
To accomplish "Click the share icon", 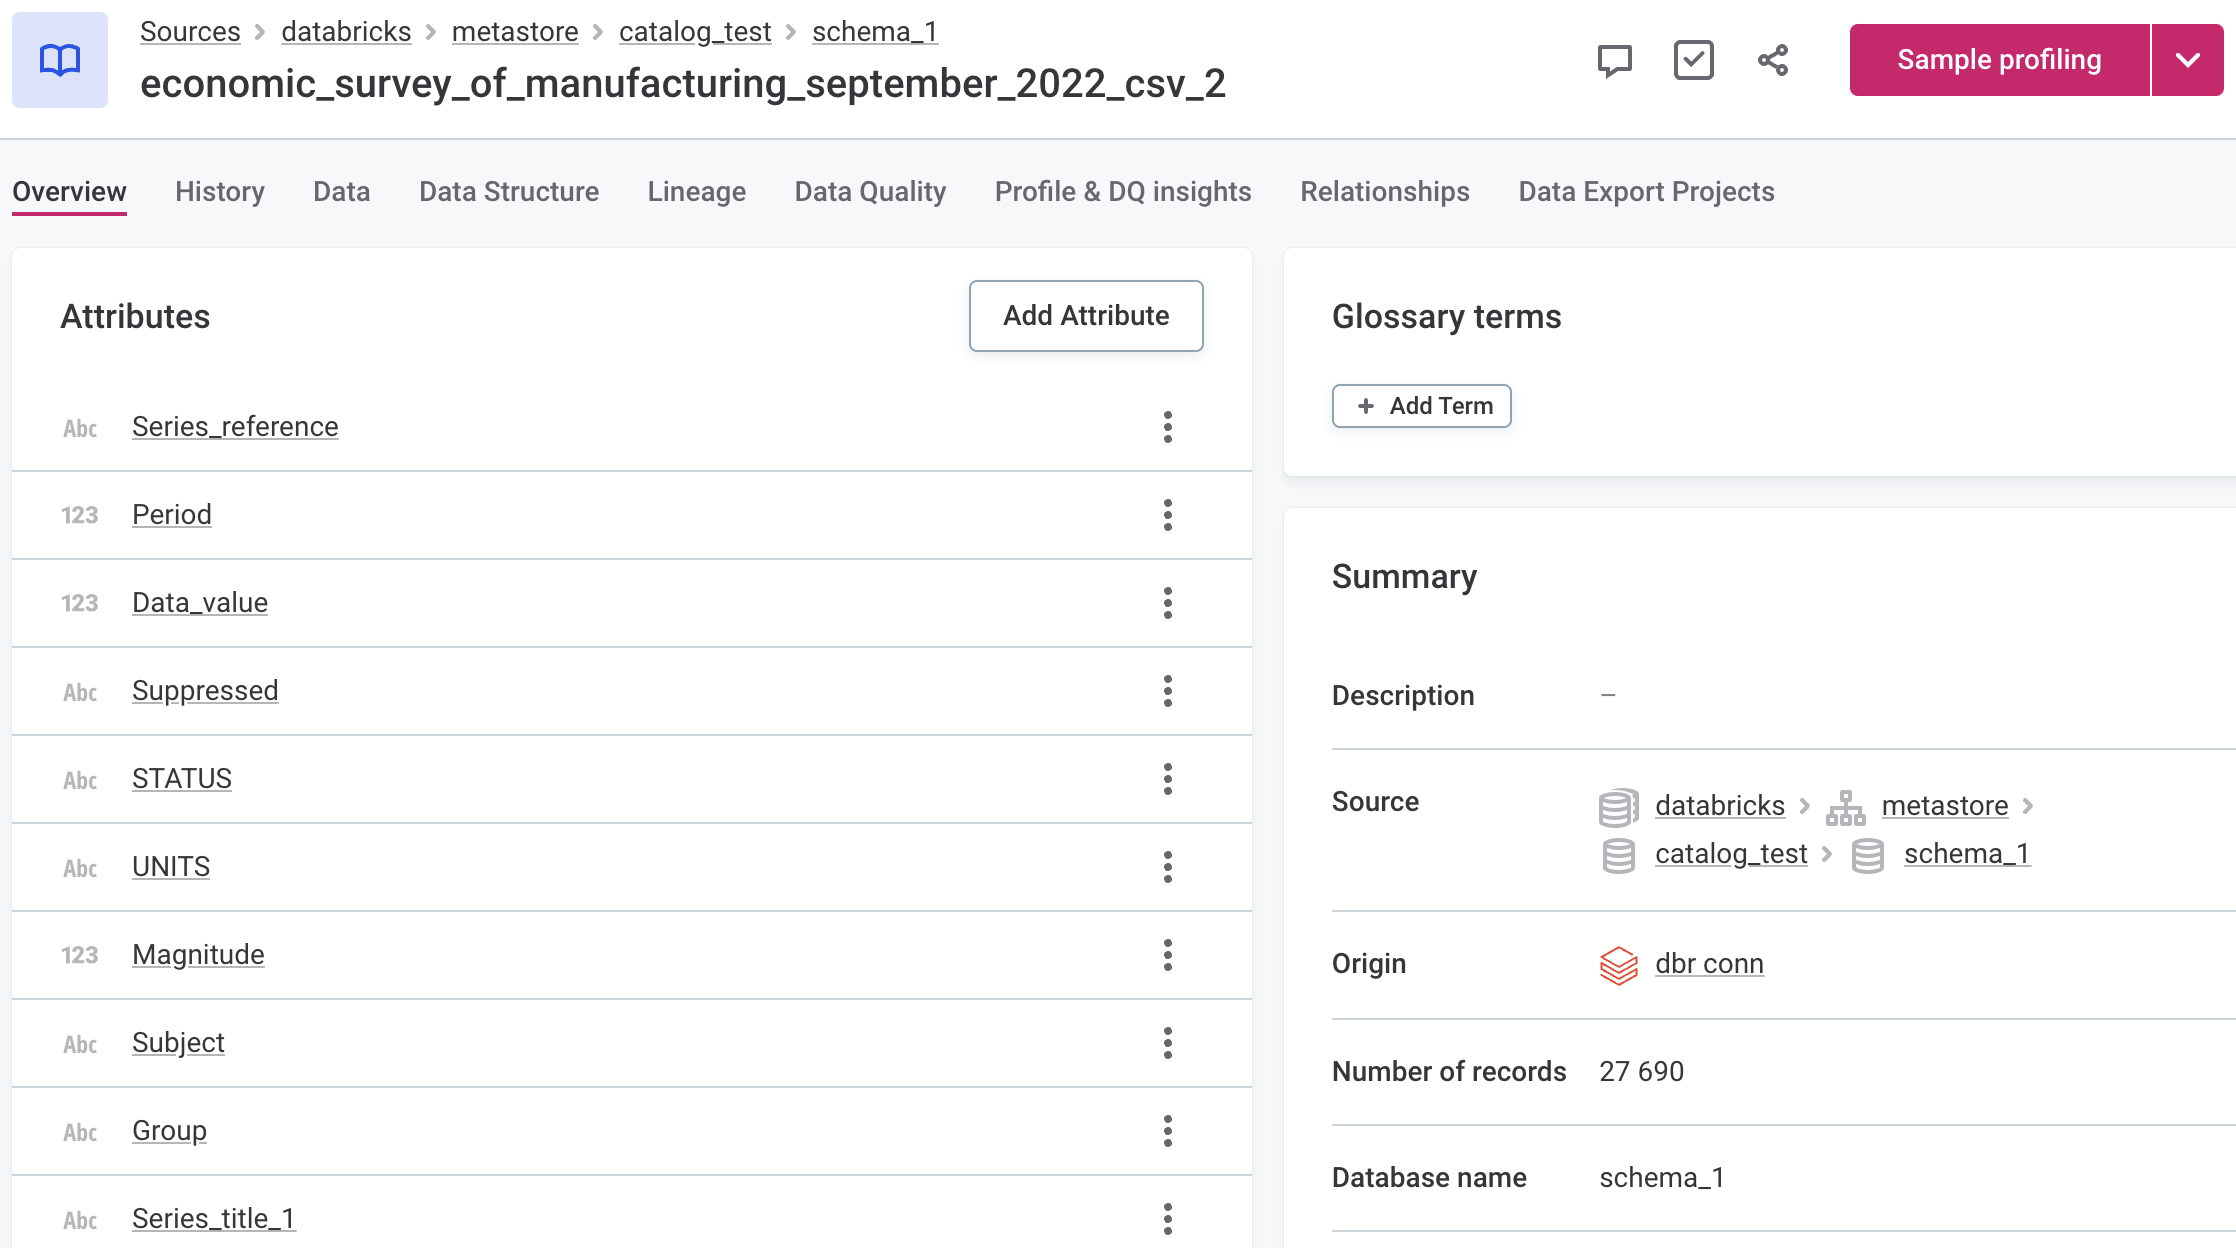I will click(1774, 60).
